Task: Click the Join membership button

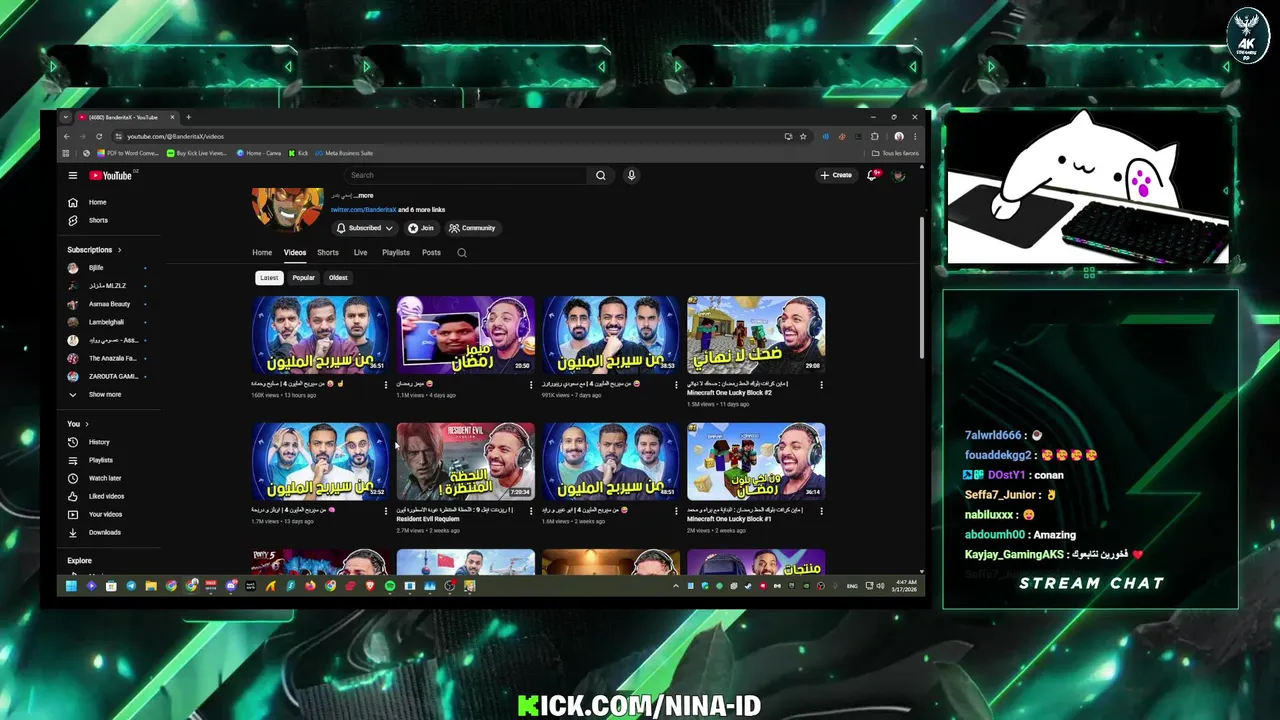Action: click(421, 228)
